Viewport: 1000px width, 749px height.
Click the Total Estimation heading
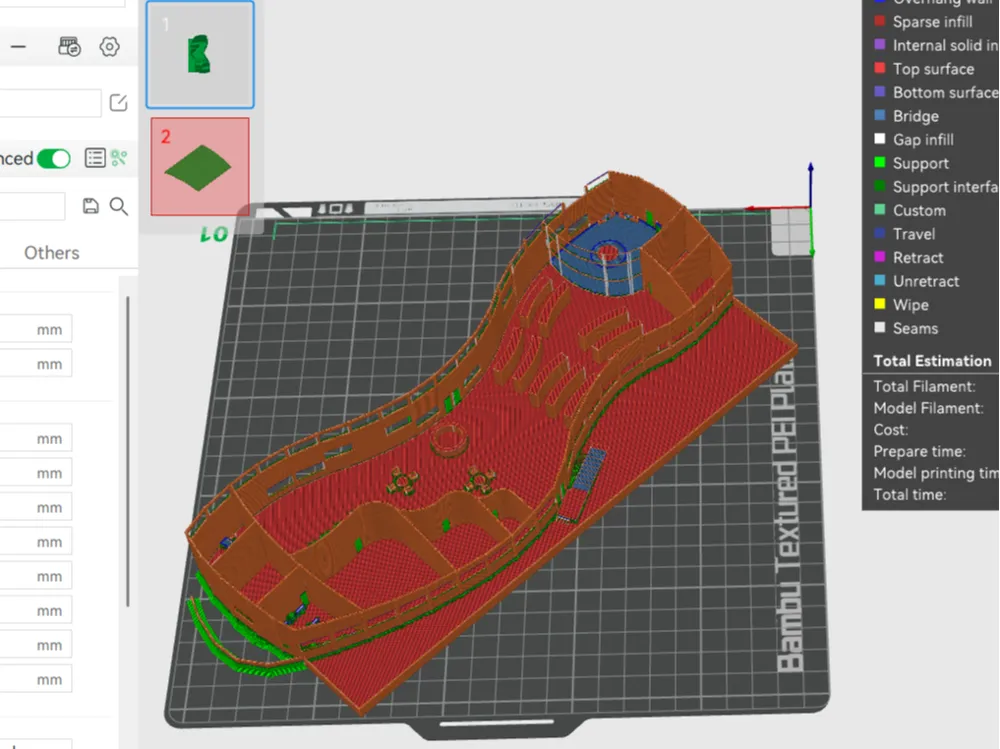[932, 360]
